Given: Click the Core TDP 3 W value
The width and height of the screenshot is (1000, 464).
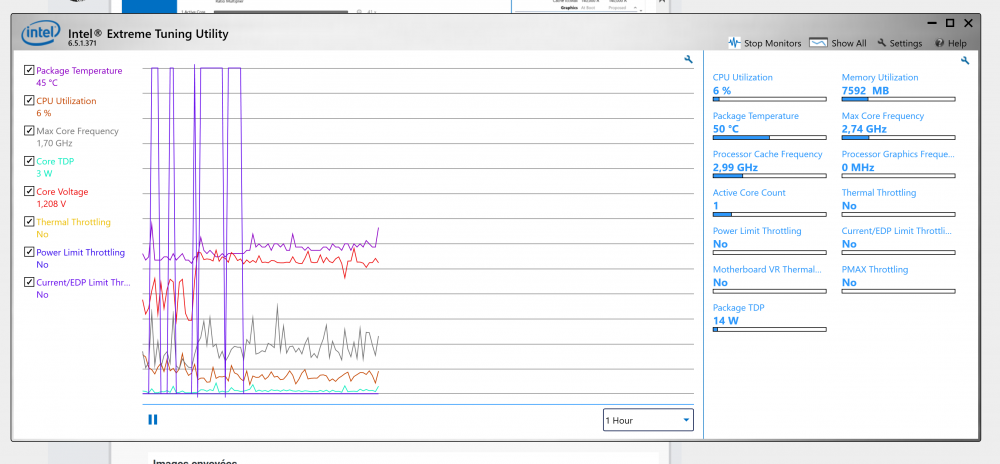Looking at the screenshot, I should (x=44, y=173).
